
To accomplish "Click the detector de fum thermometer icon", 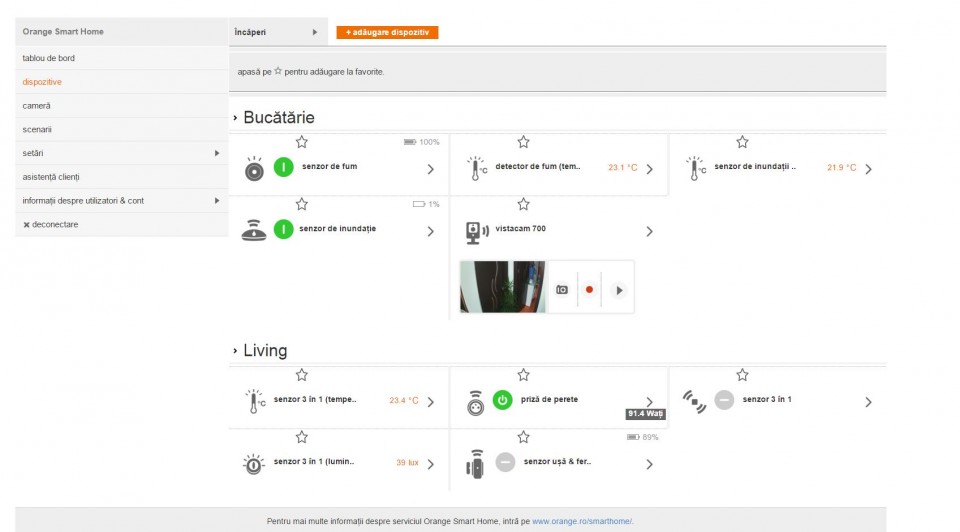I will tap(476, 168).
